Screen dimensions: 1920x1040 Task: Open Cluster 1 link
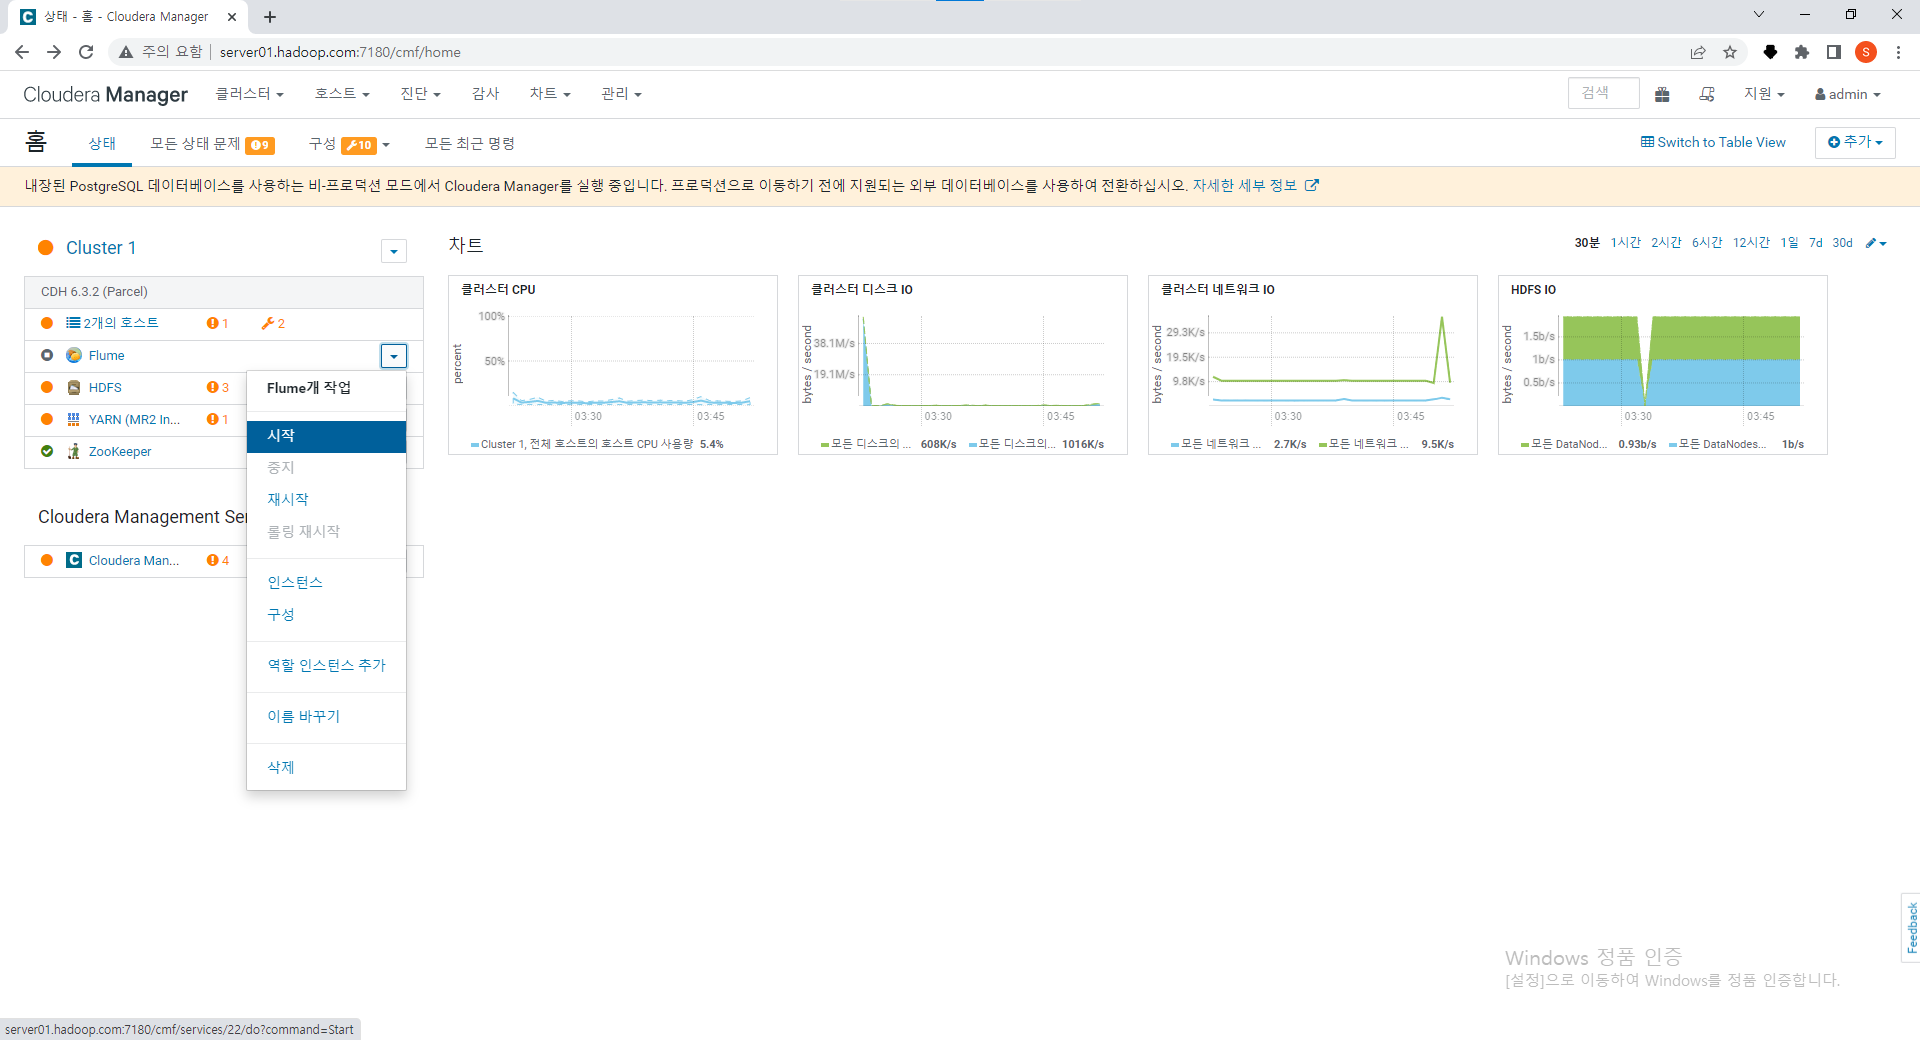tap(101, 248)
